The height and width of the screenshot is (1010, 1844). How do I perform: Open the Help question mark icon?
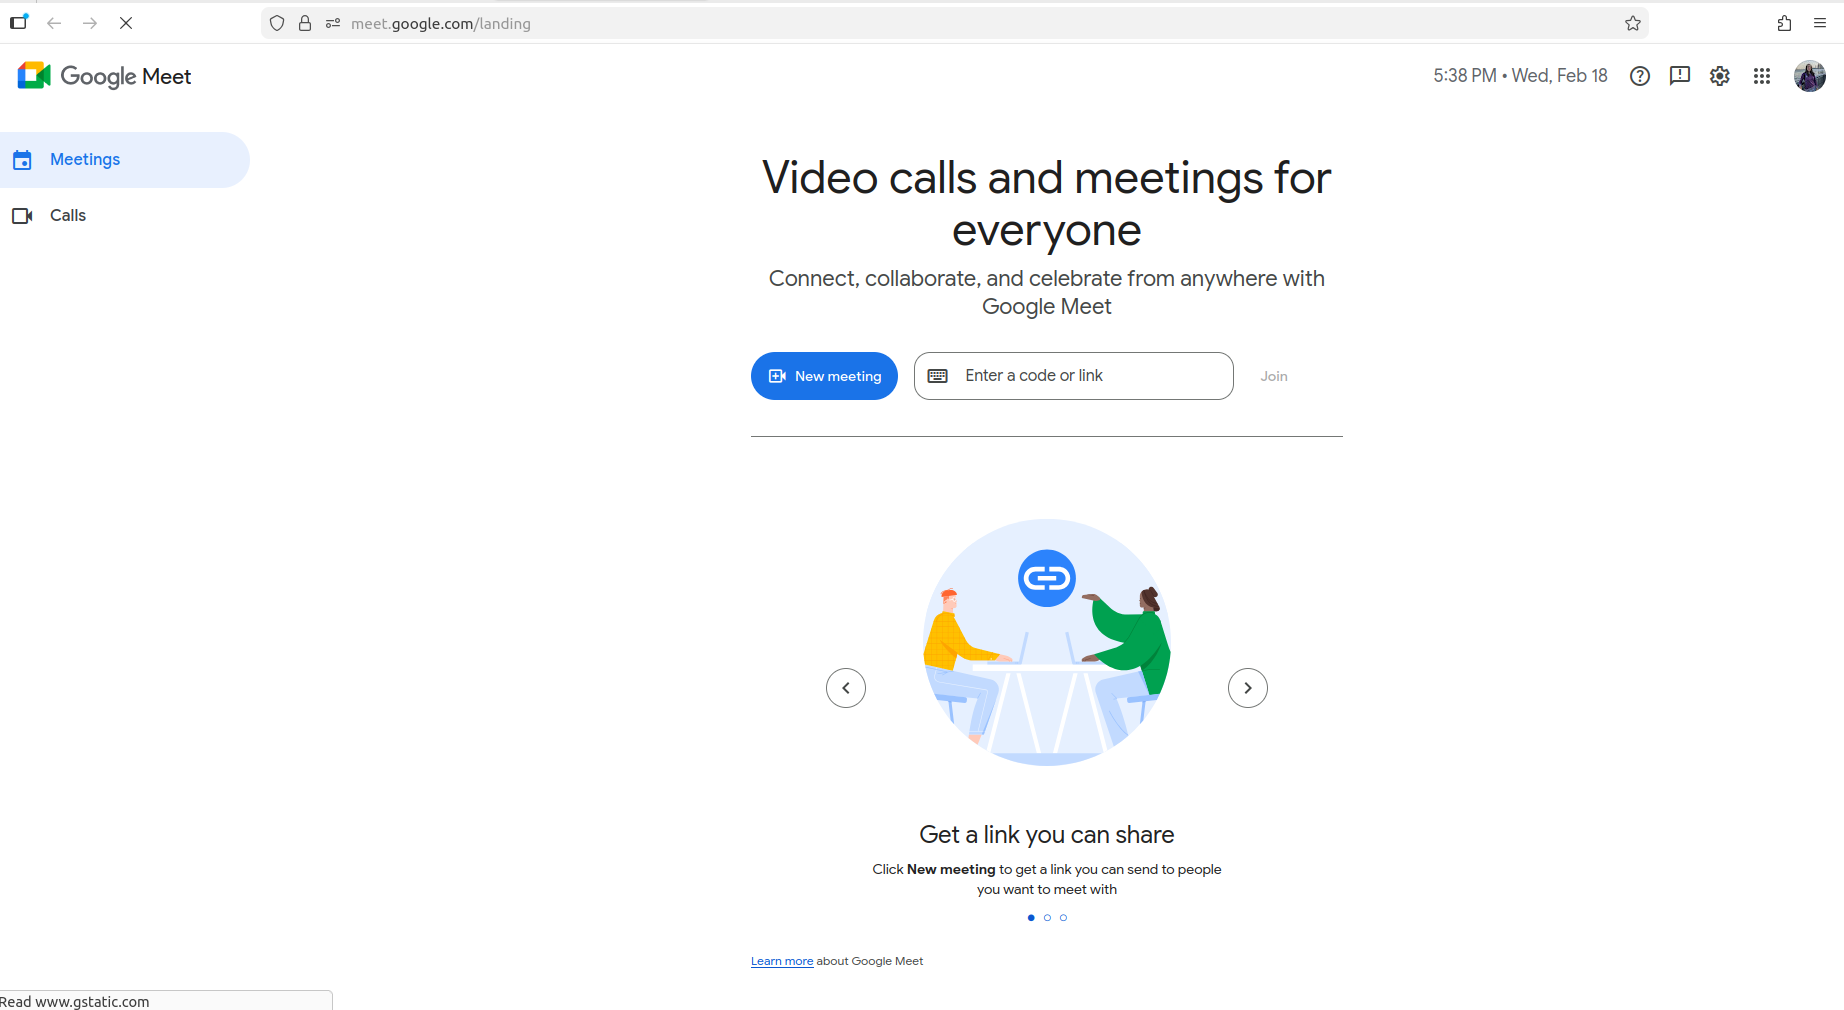(1639, 76)
